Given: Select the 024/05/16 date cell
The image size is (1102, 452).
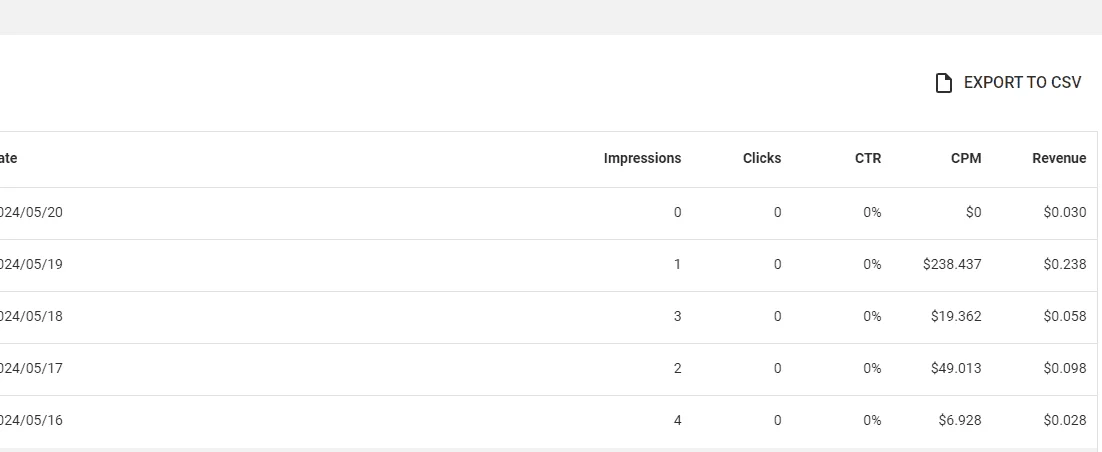Looking at the screenshot, I should 31,420.
